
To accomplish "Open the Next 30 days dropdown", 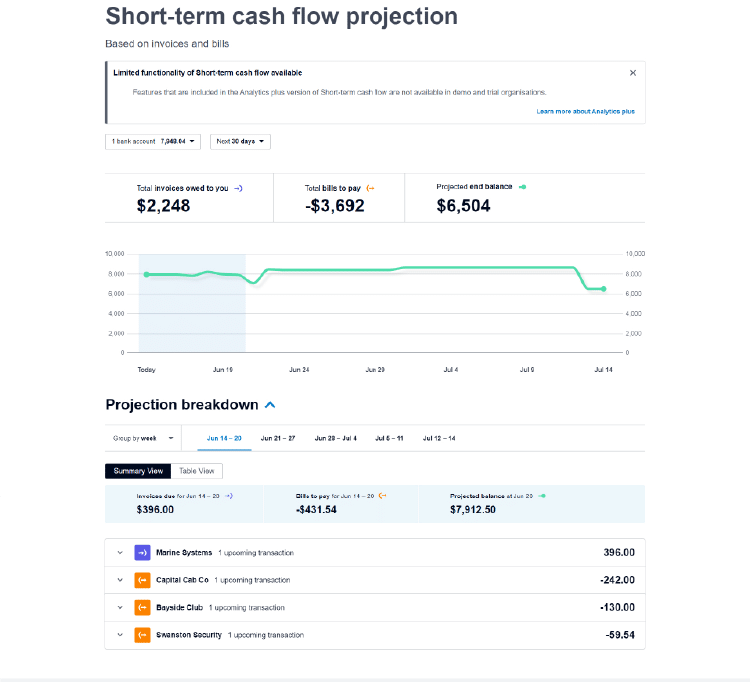I will [240, 142].
